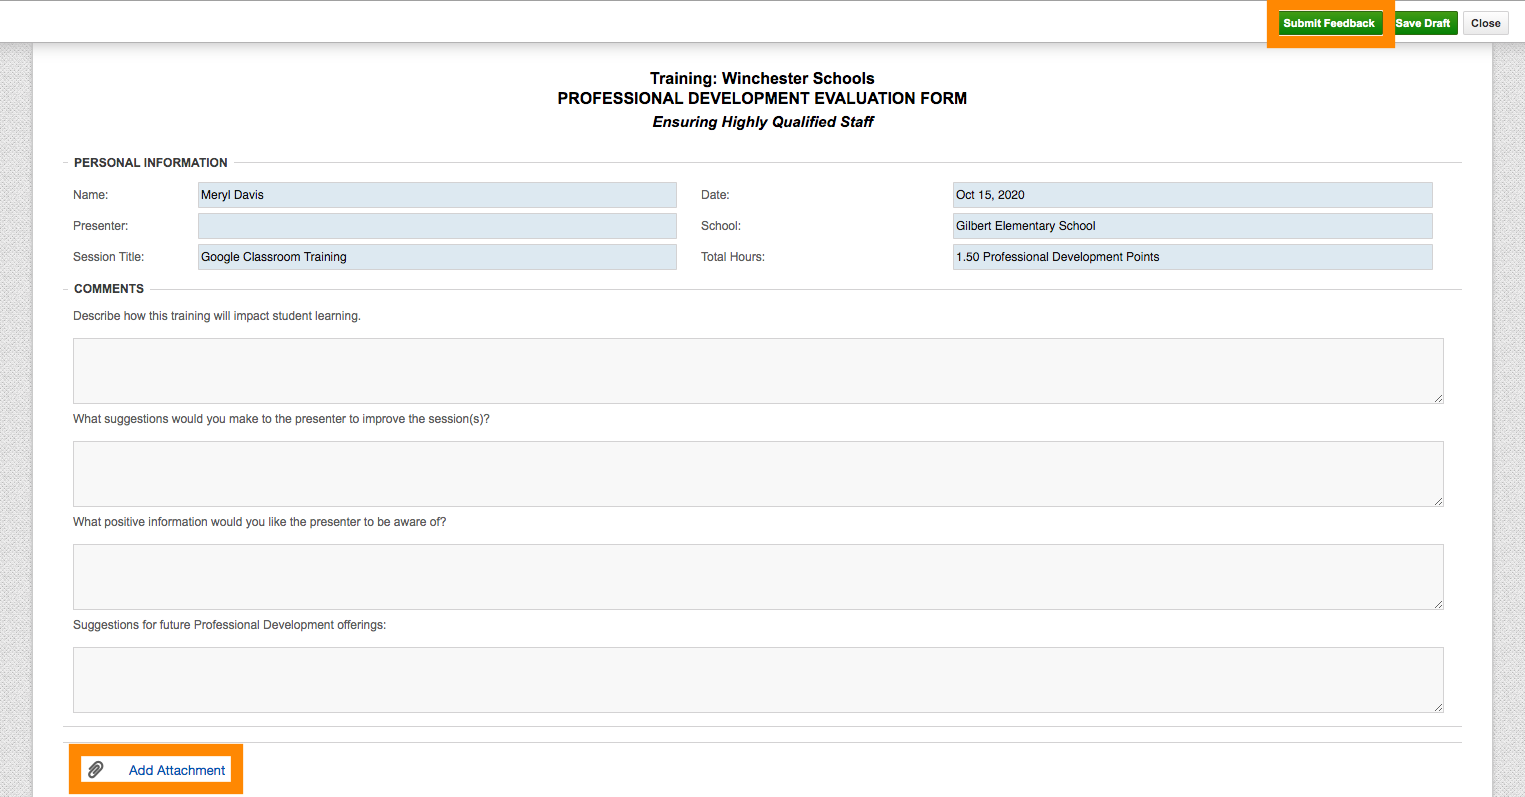Screen dimensions: 1525x797
Task: Click the minus toggle beside PERSONAL INFORMATION
Action: tap(66, 162)
